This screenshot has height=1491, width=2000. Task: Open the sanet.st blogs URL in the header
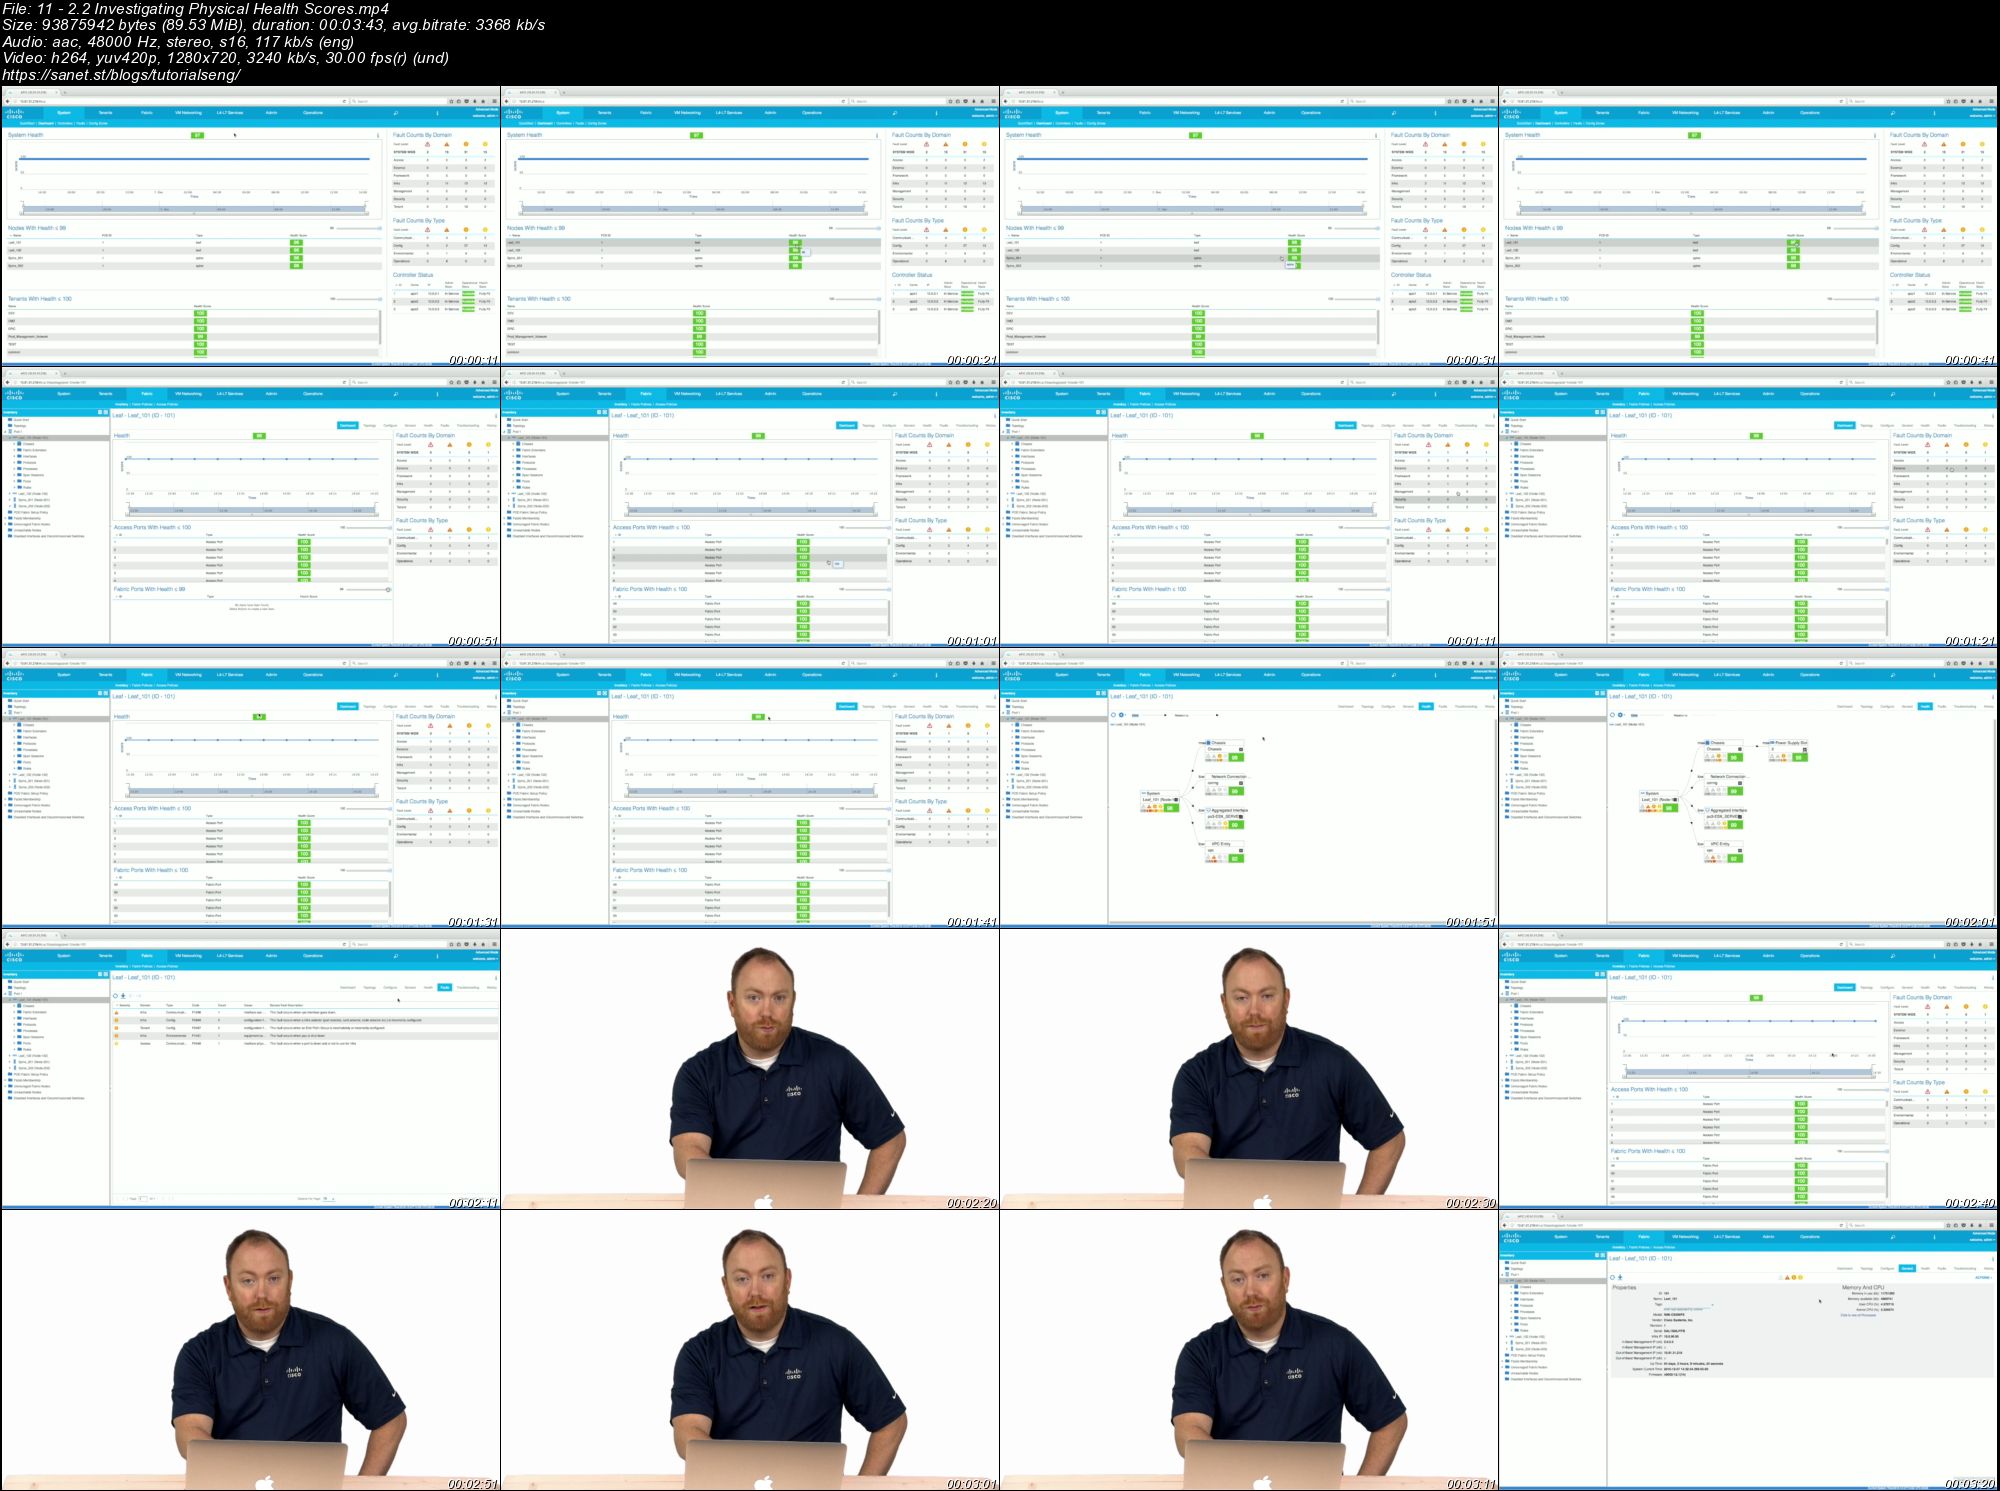[x=122, y=75]
